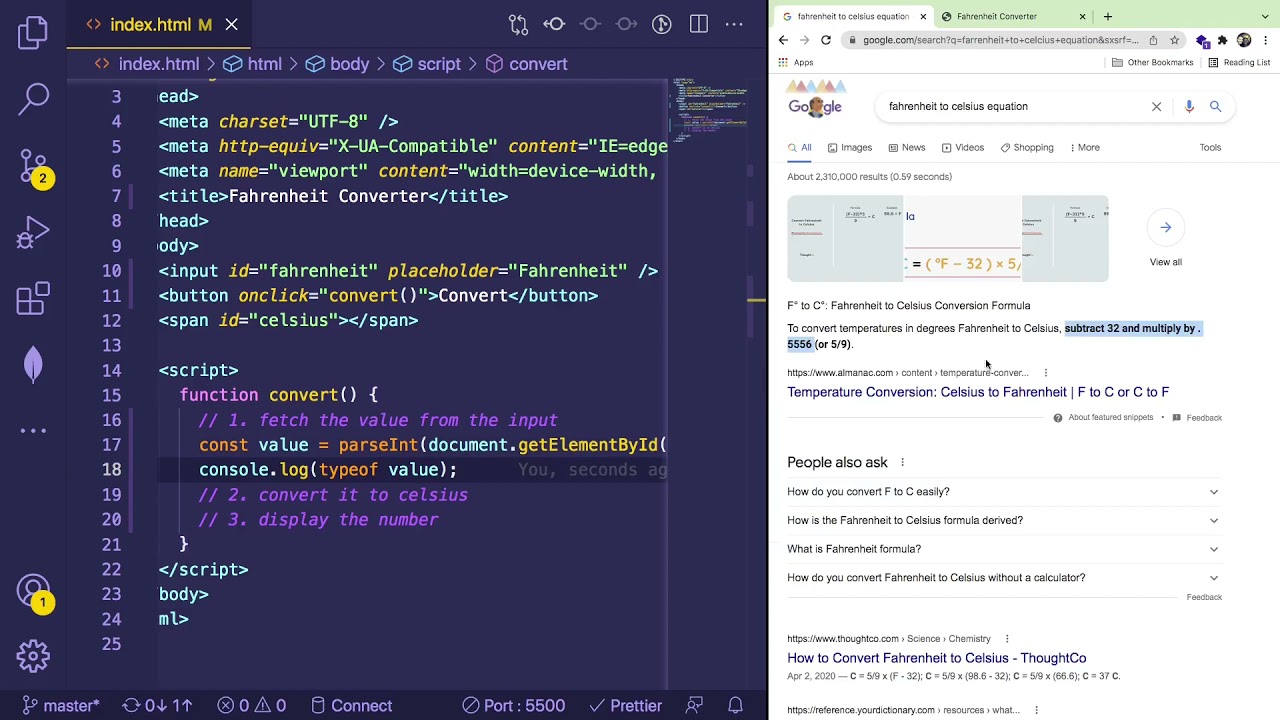This screenshot has width=1280, height=720.
Task: Open the Reading List
Action: 1239,62
